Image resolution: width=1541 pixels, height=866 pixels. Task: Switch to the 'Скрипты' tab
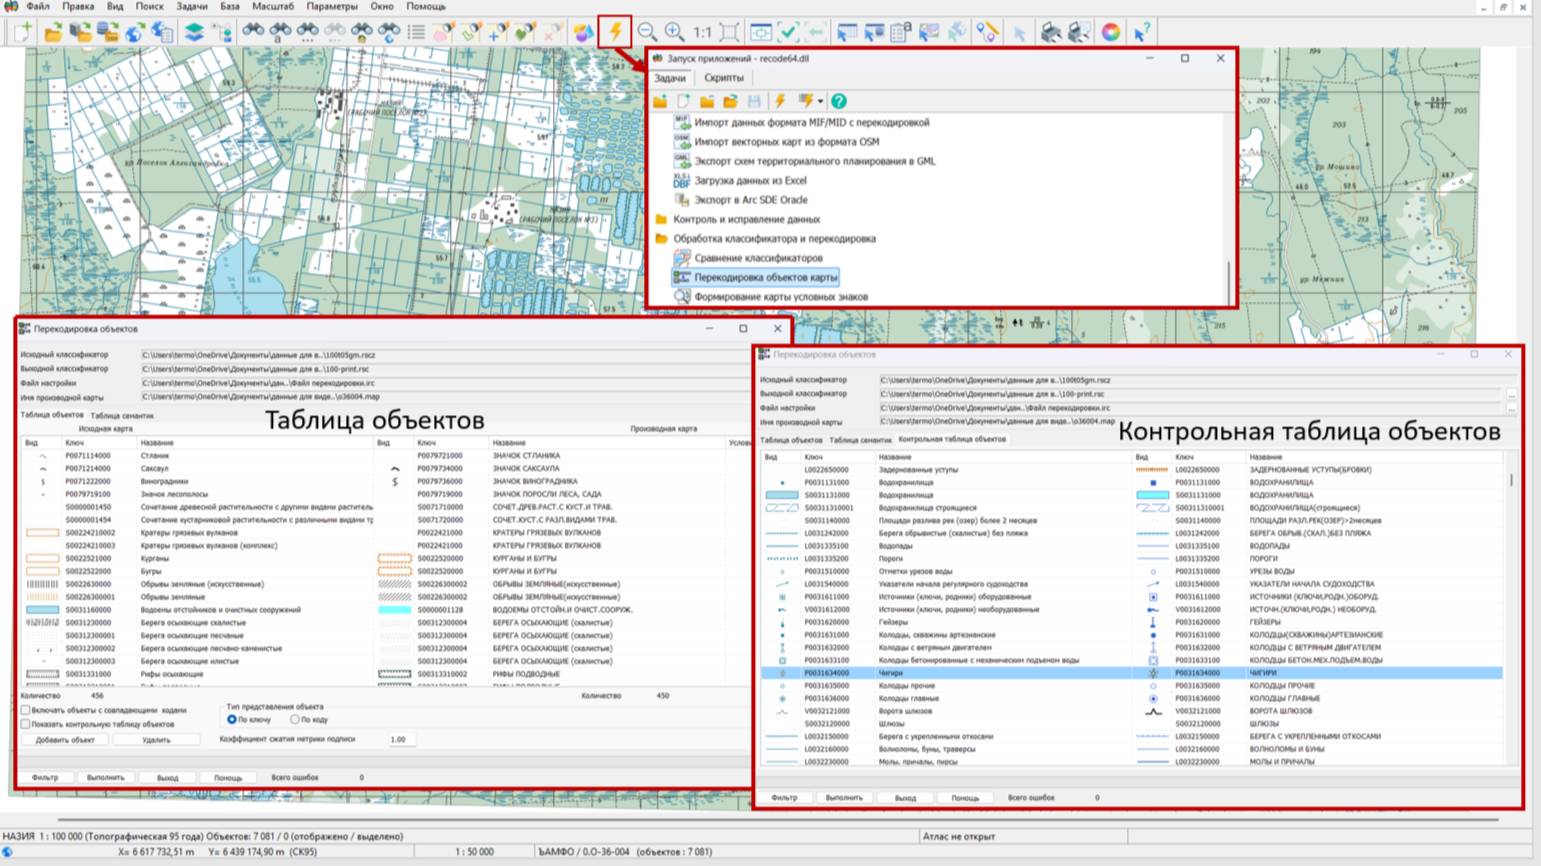point(723,78)
